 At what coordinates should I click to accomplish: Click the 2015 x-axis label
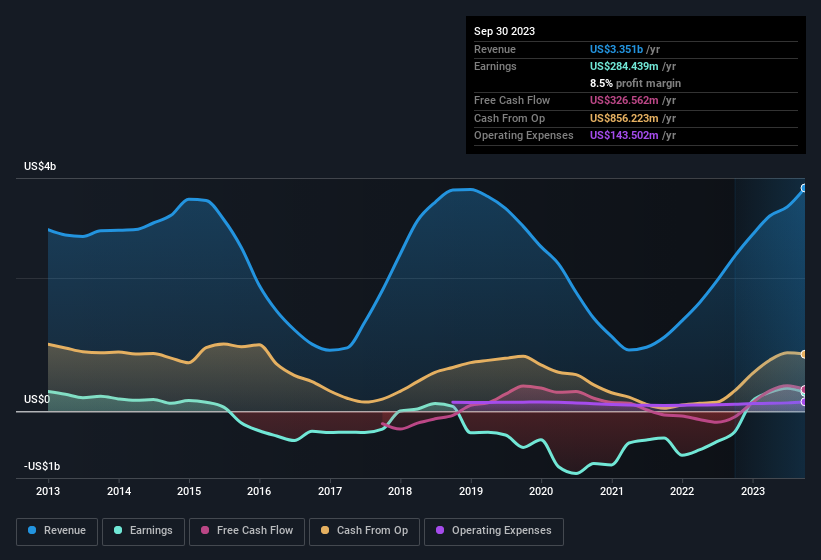[x=189, y=491]
